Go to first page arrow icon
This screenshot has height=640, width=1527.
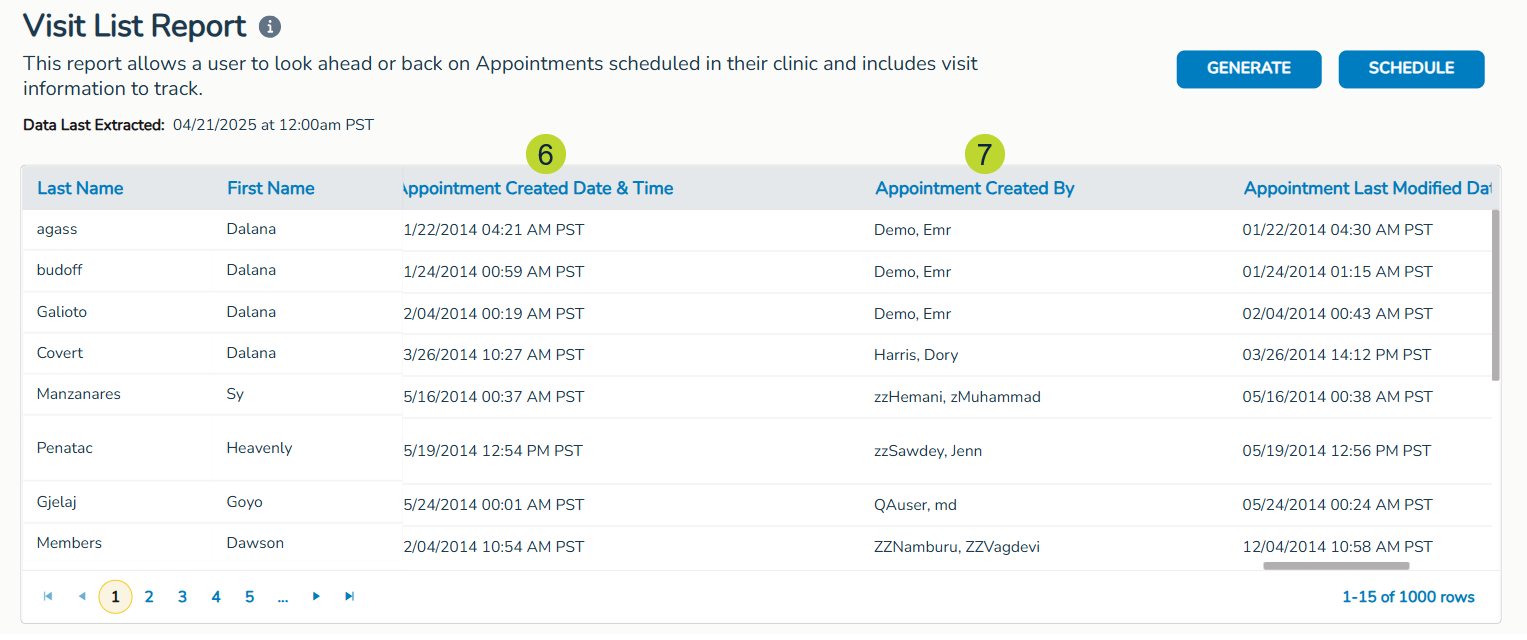click(48, 596)
